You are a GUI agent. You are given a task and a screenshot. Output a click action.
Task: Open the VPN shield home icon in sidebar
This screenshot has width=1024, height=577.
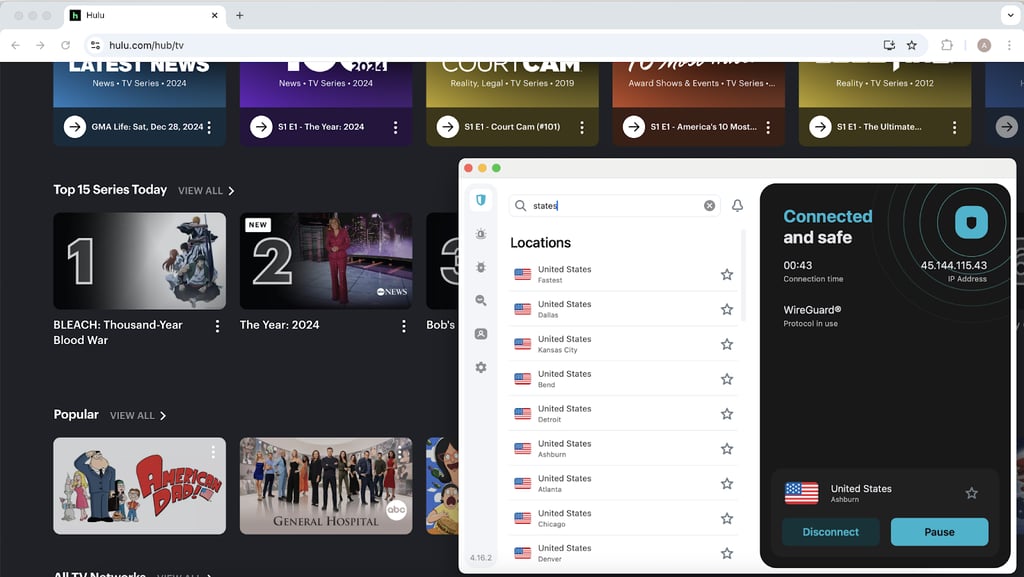coord(481,200)
